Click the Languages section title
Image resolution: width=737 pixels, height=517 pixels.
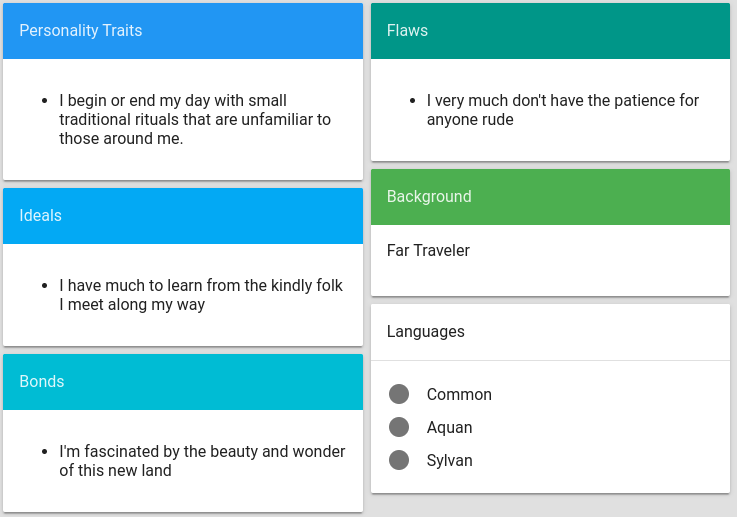pos(426,332)
